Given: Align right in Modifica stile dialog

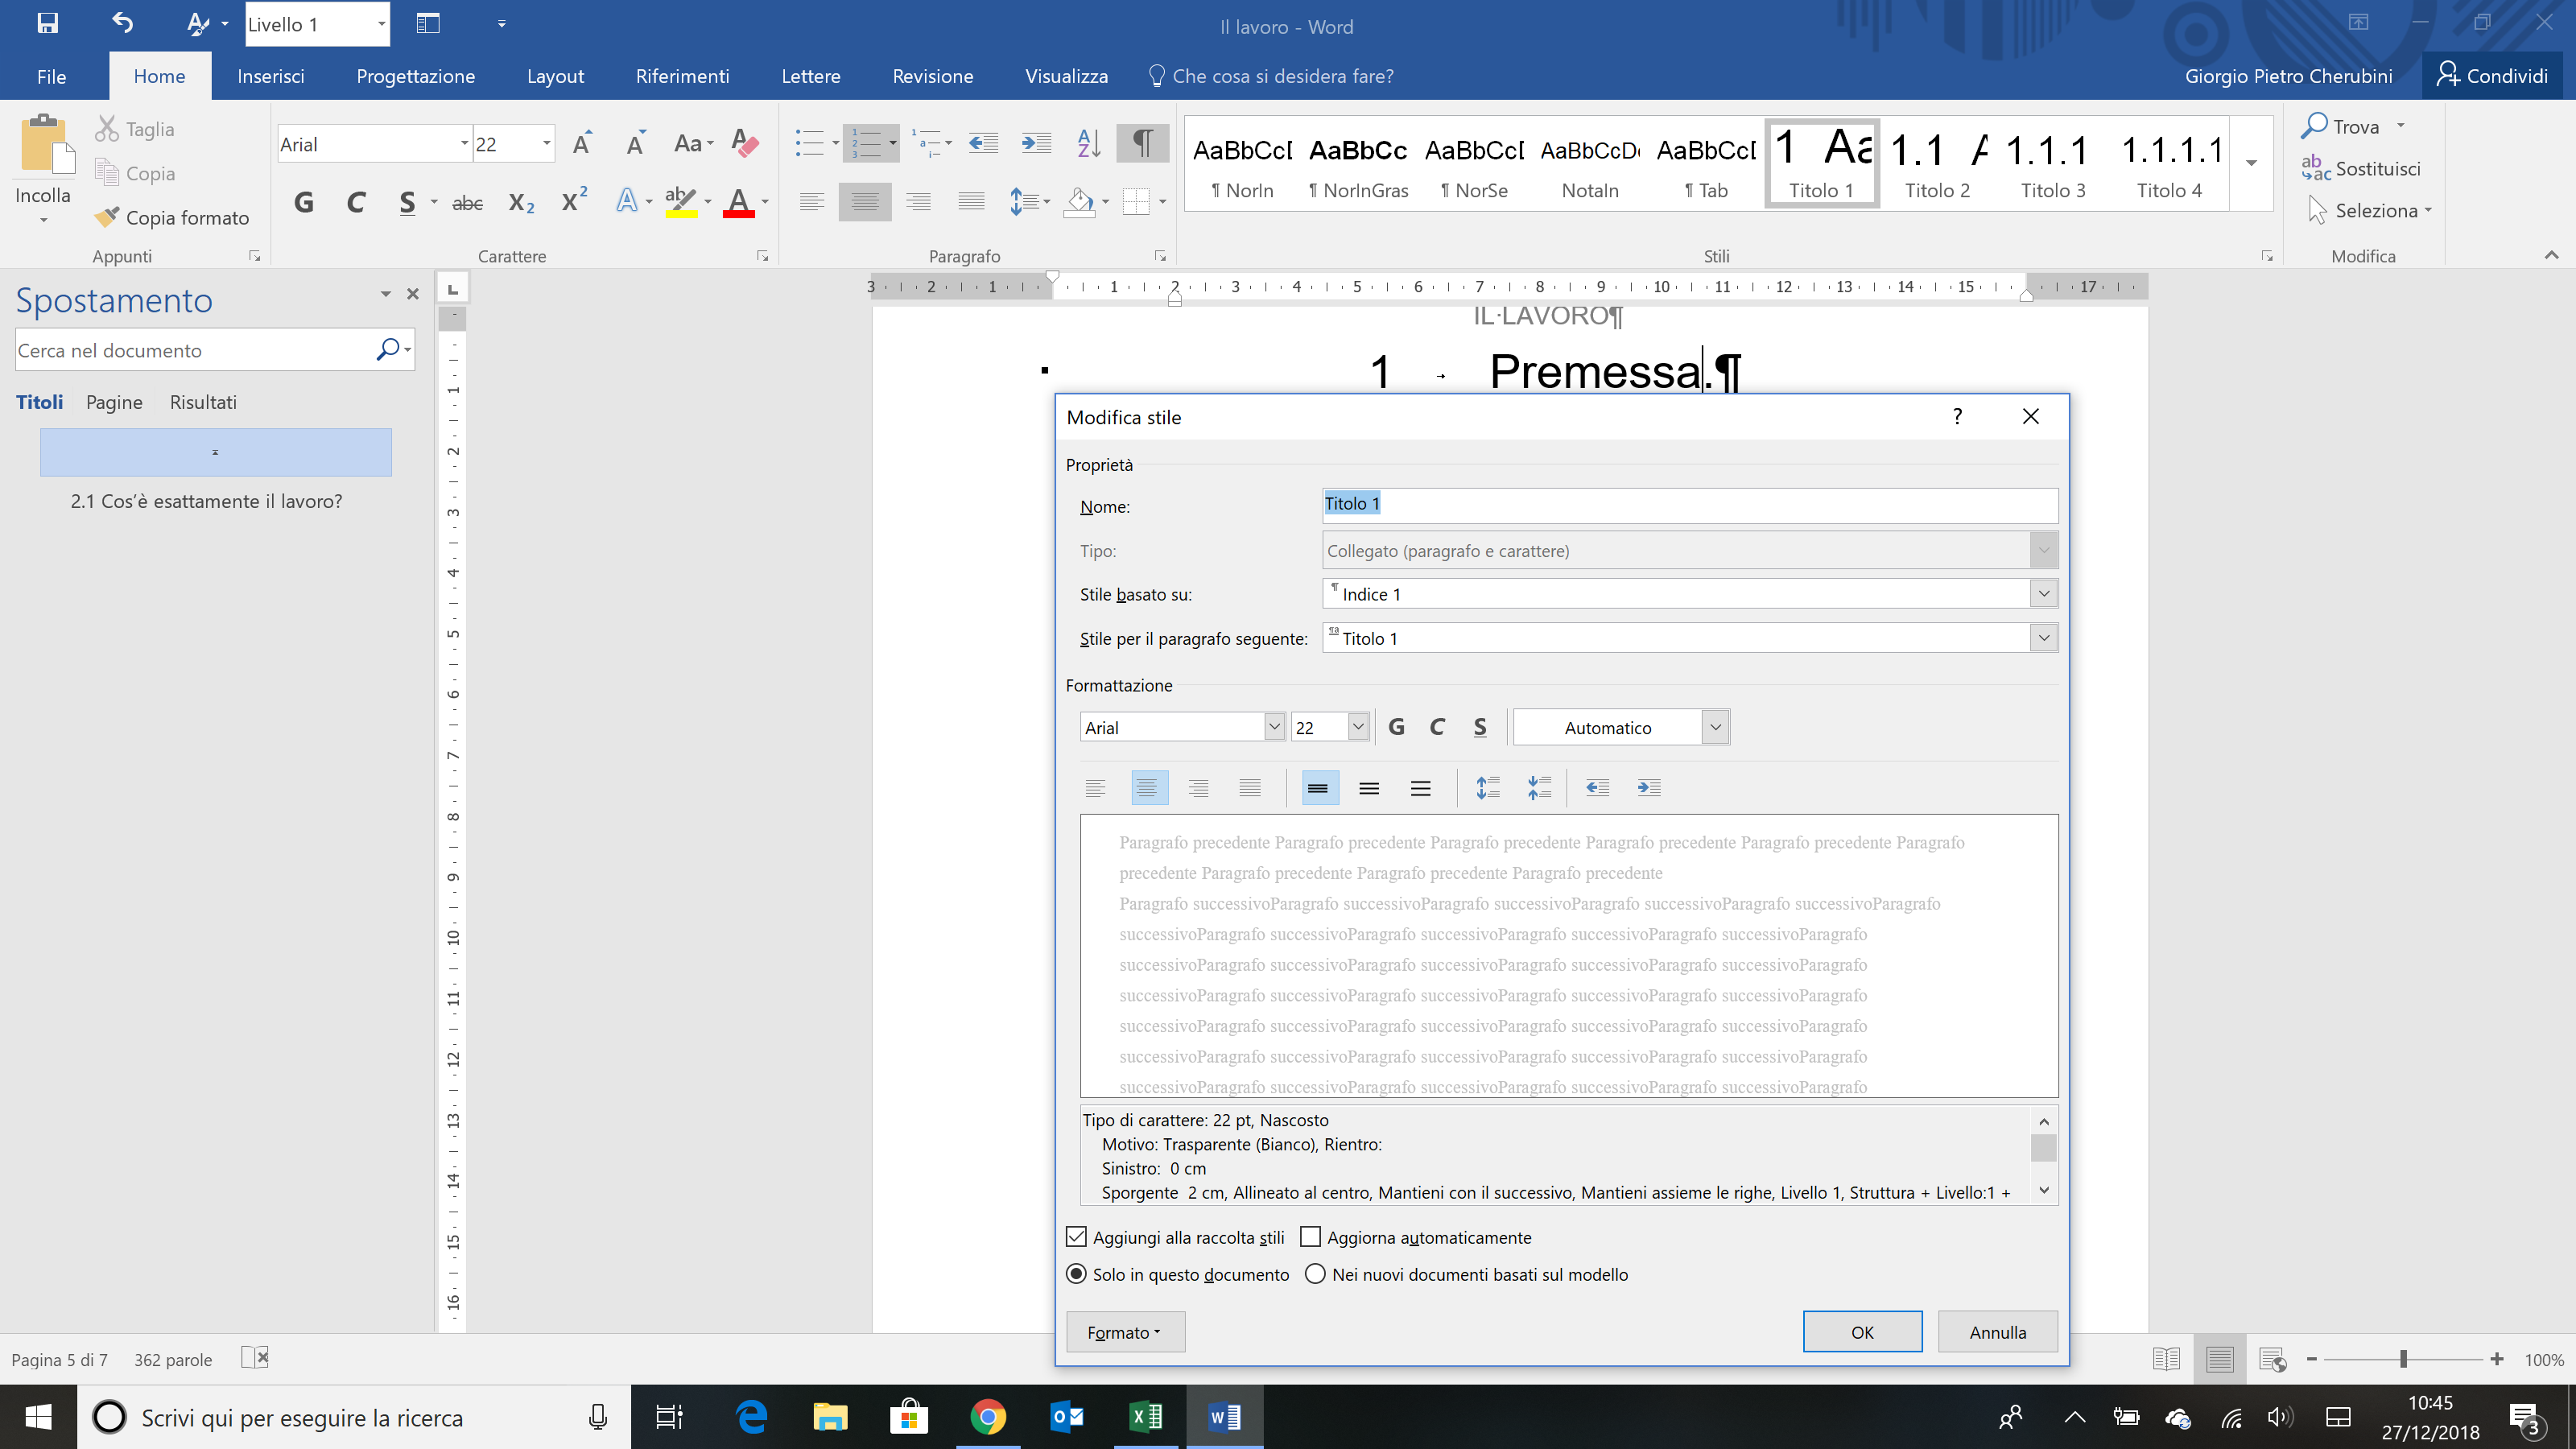Looking at the screenshot, I should coord(1198,788).
